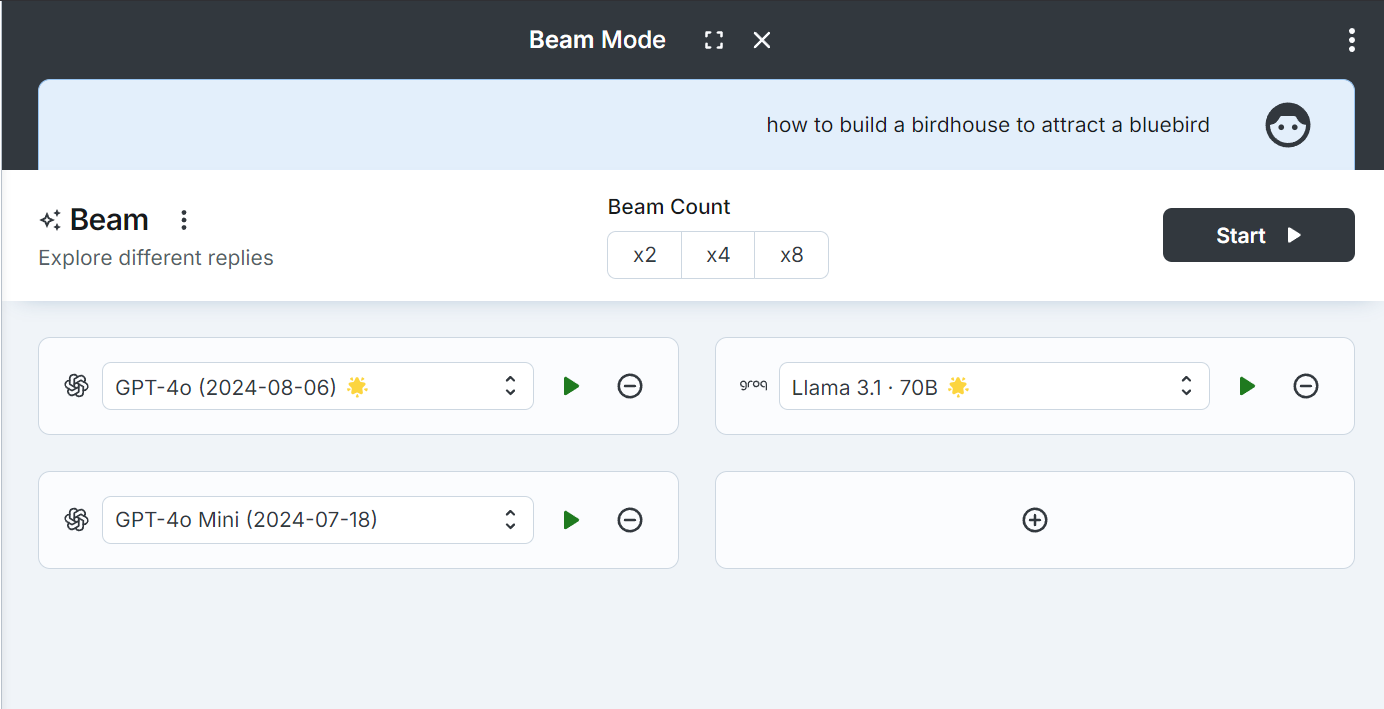Set beam count to x4

click(718, 255)
